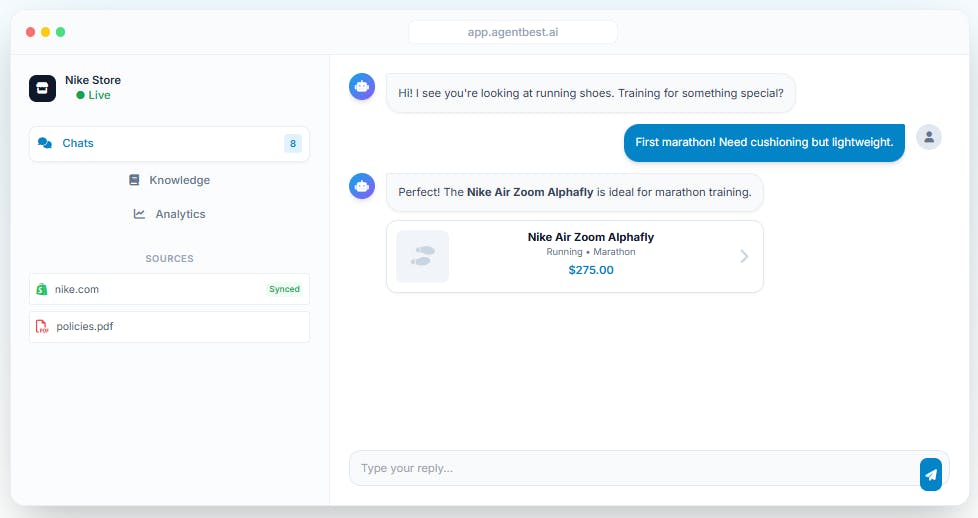Click the Shopify icon beside nike.com

42,289
